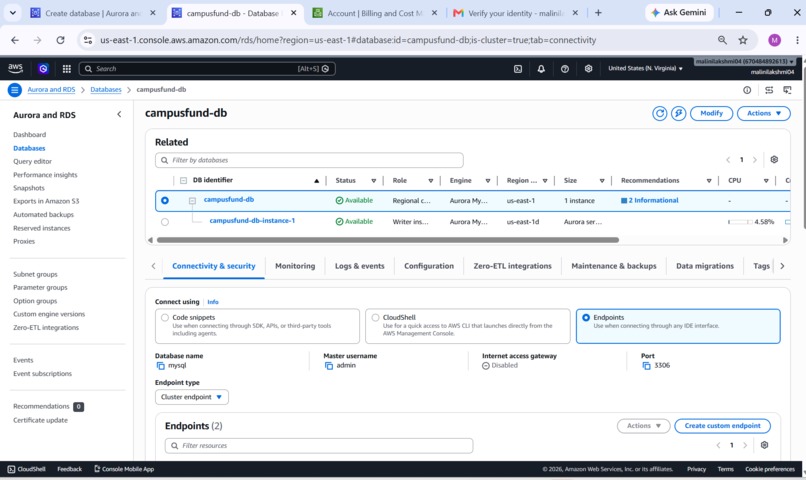
Task: Open the Amazon Q icon beside the AWS logo
Action: tap(43, 68)
